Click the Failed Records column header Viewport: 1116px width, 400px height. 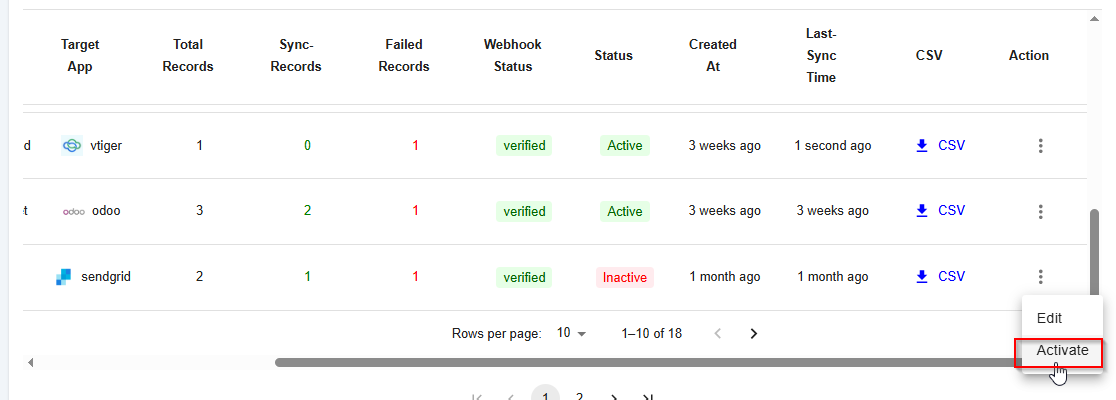404,56
